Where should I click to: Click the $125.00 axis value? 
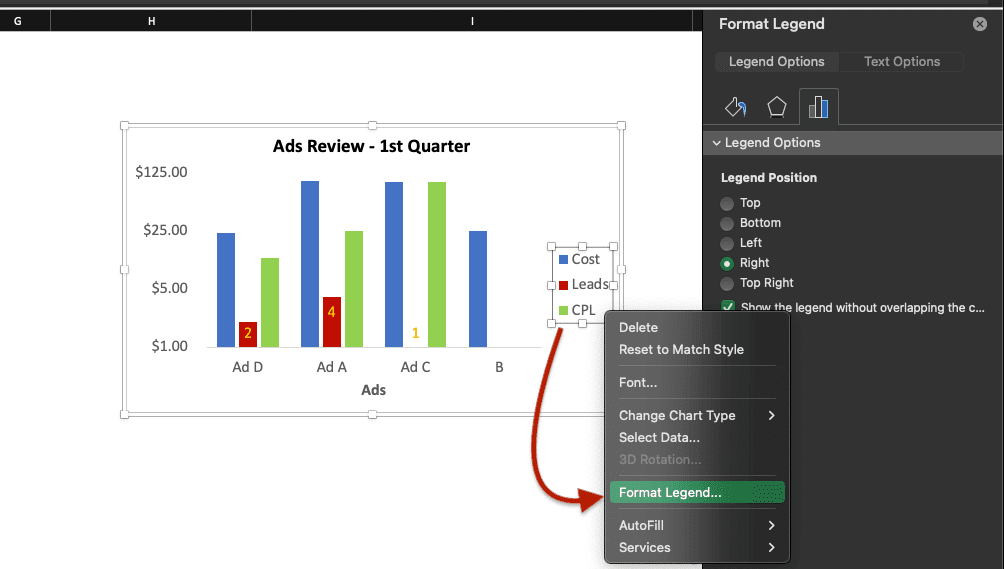[x=161, y=172]
